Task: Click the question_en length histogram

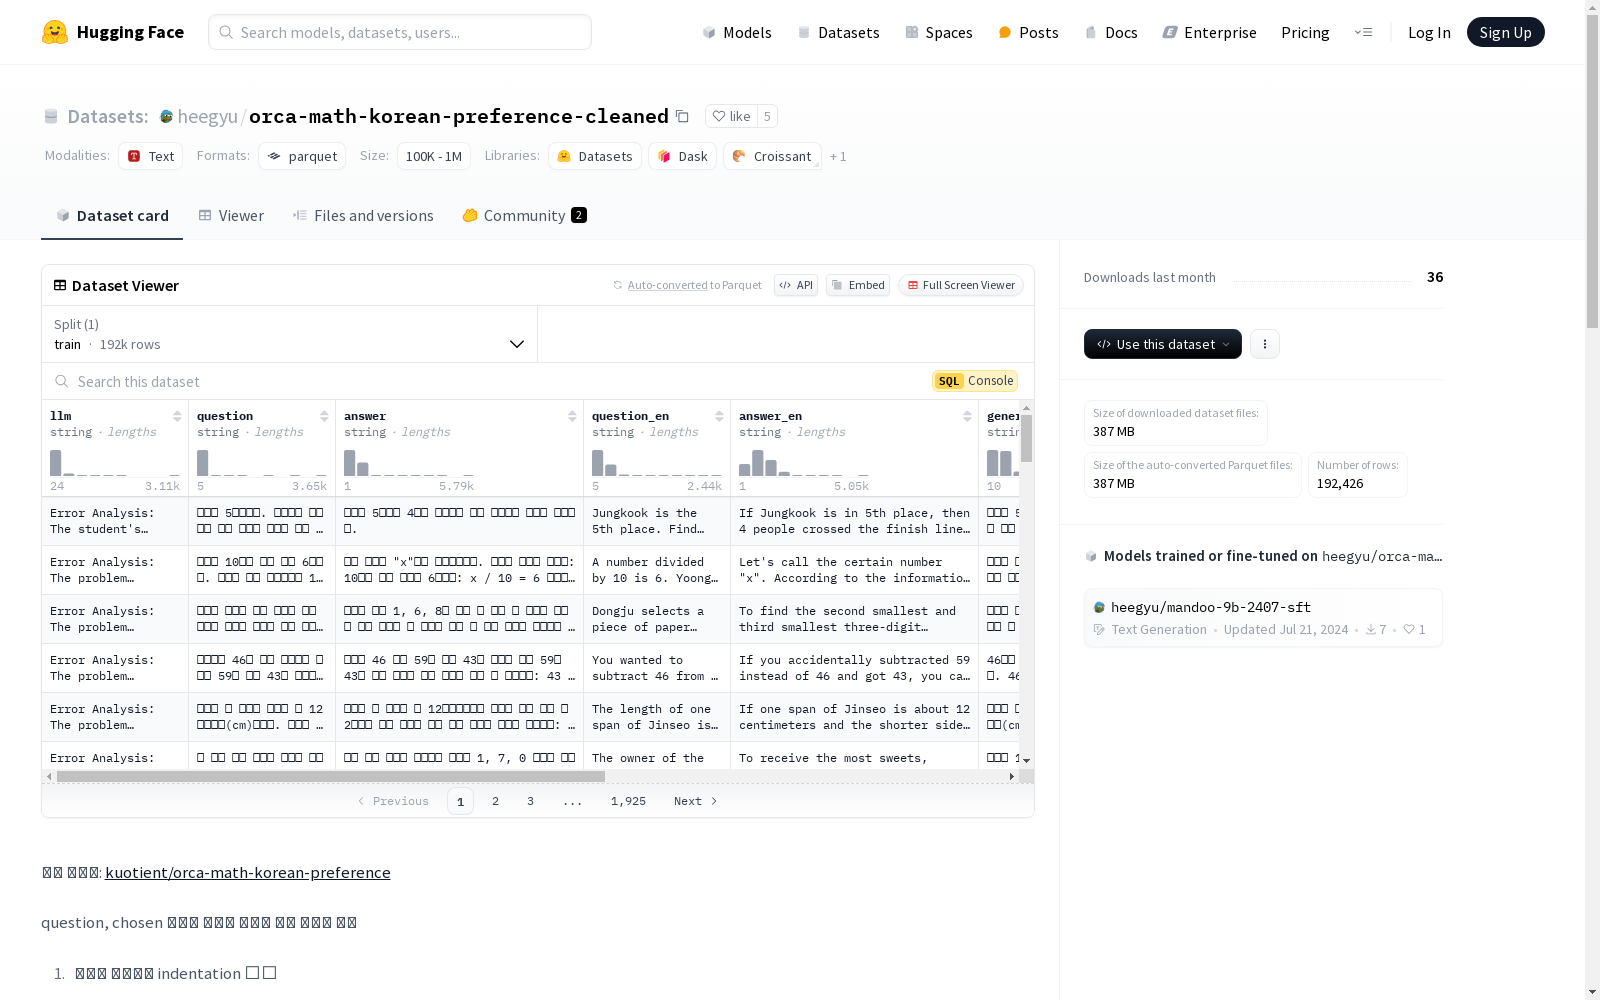Action: (657, 462)
